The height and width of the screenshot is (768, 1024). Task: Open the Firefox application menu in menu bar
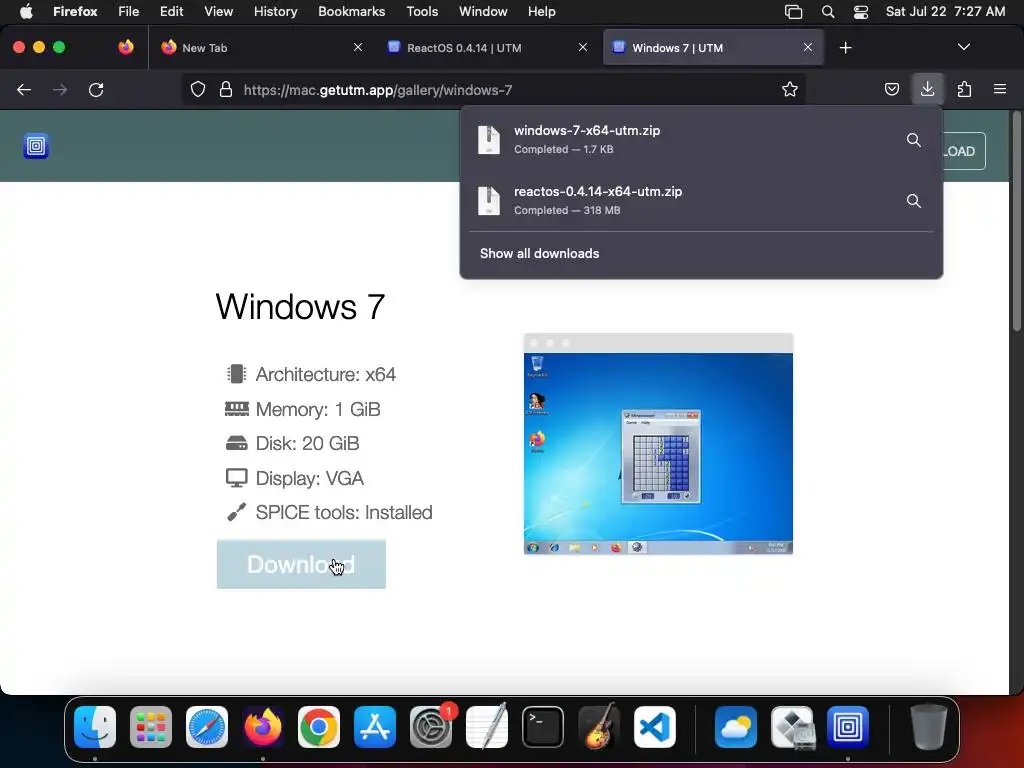point(75,11)
